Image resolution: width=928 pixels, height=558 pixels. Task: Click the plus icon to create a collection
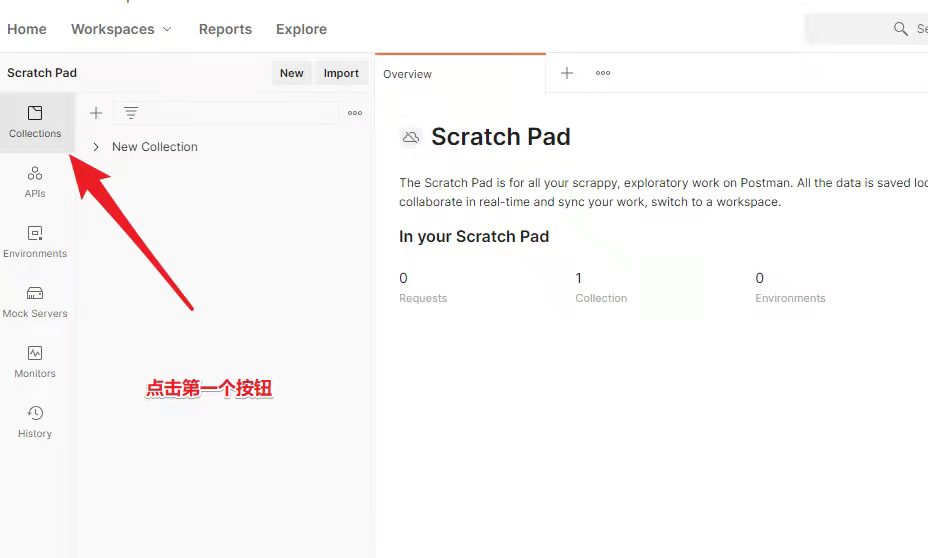96,113
